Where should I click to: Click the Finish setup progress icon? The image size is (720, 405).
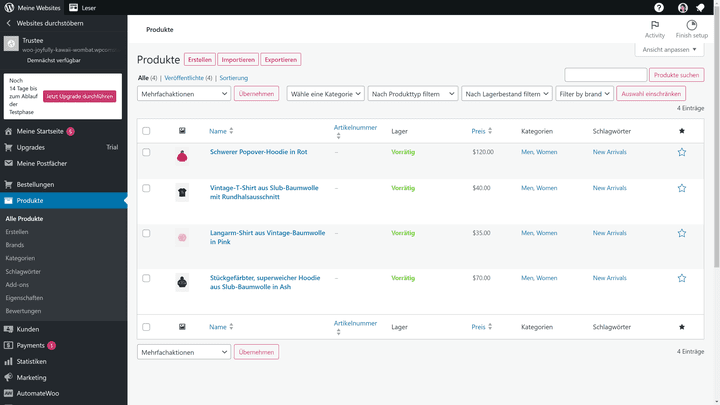pyautogui.click(x=692, y=25)
